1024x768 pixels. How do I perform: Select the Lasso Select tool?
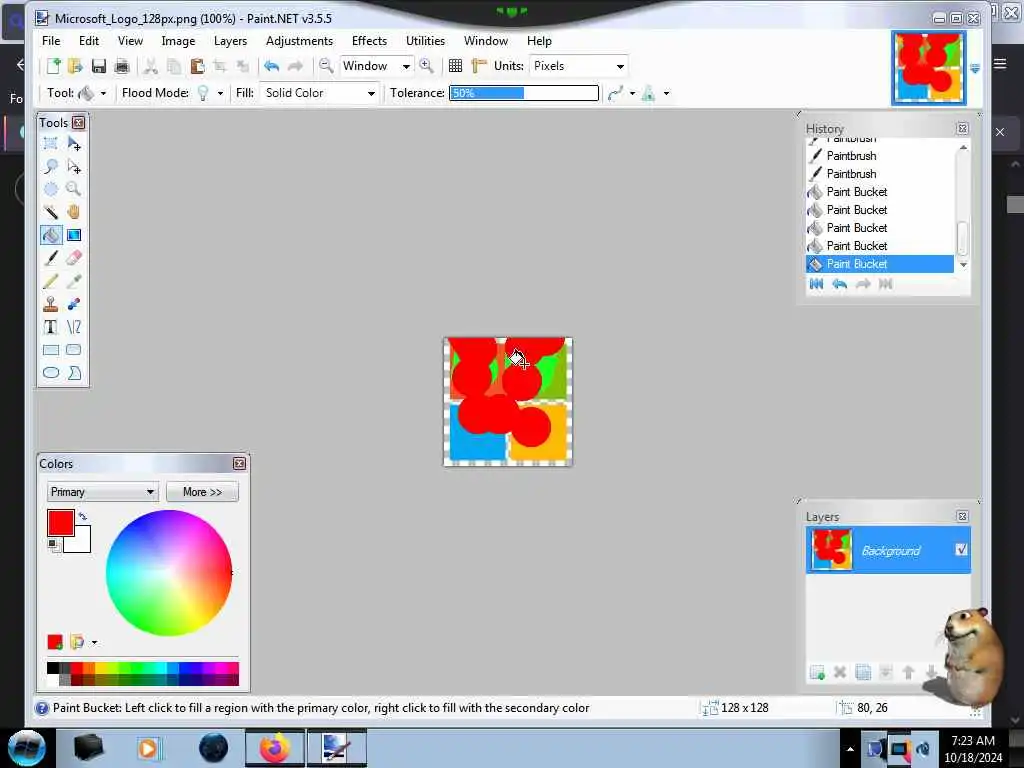(50, 166)
